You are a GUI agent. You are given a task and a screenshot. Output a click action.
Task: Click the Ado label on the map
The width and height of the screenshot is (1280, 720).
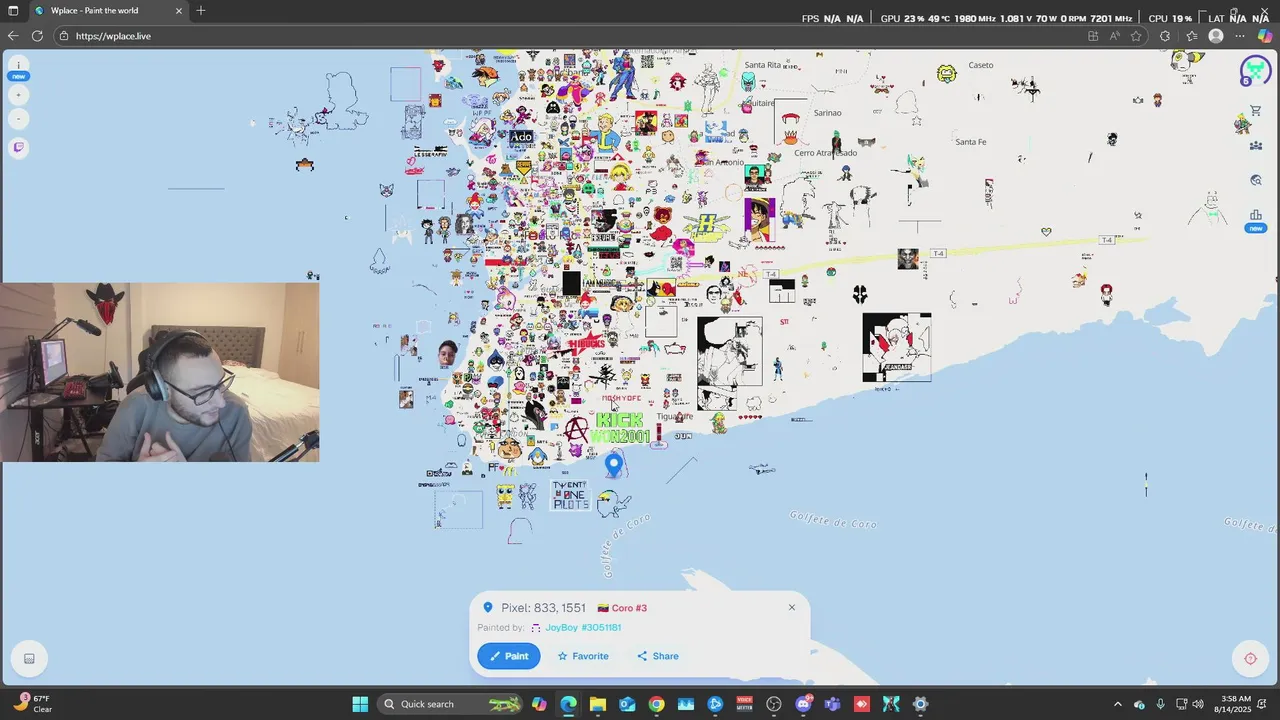(x=522, y=137)
